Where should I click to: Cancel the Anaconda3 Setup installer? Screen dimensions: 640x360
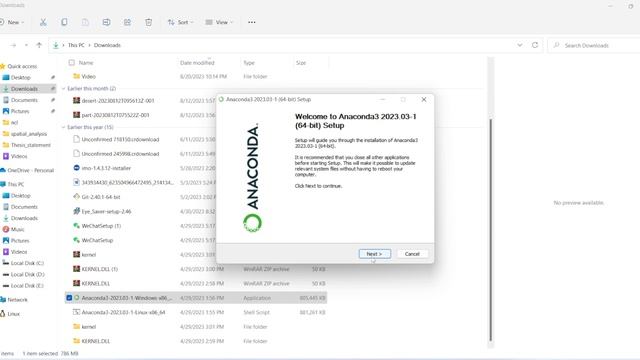(x=412, y=254)
